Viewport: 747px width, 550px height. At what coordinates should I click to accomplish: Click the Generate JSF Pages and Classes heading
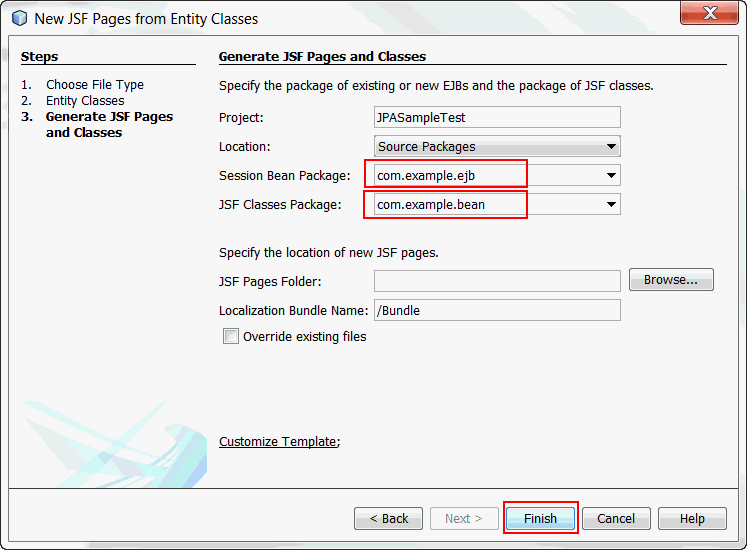point(323,56)
